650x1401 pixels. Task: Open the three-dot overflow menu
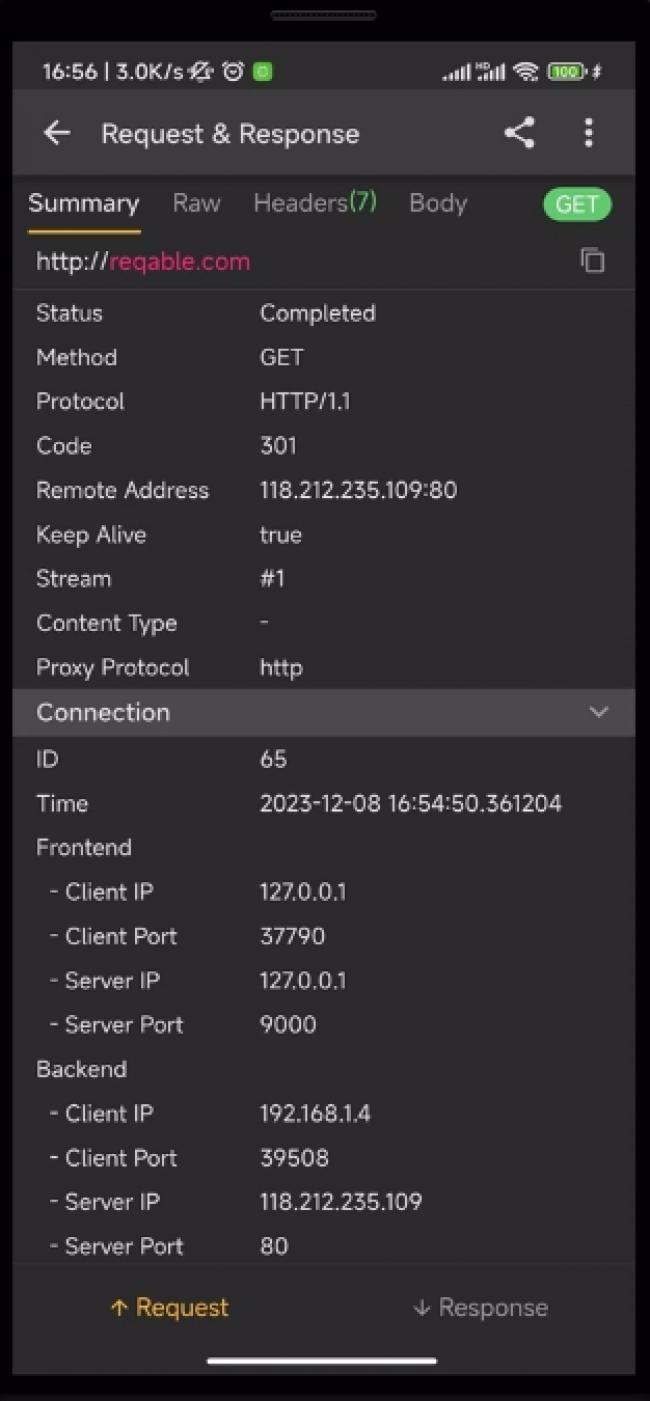click(588, 133)
